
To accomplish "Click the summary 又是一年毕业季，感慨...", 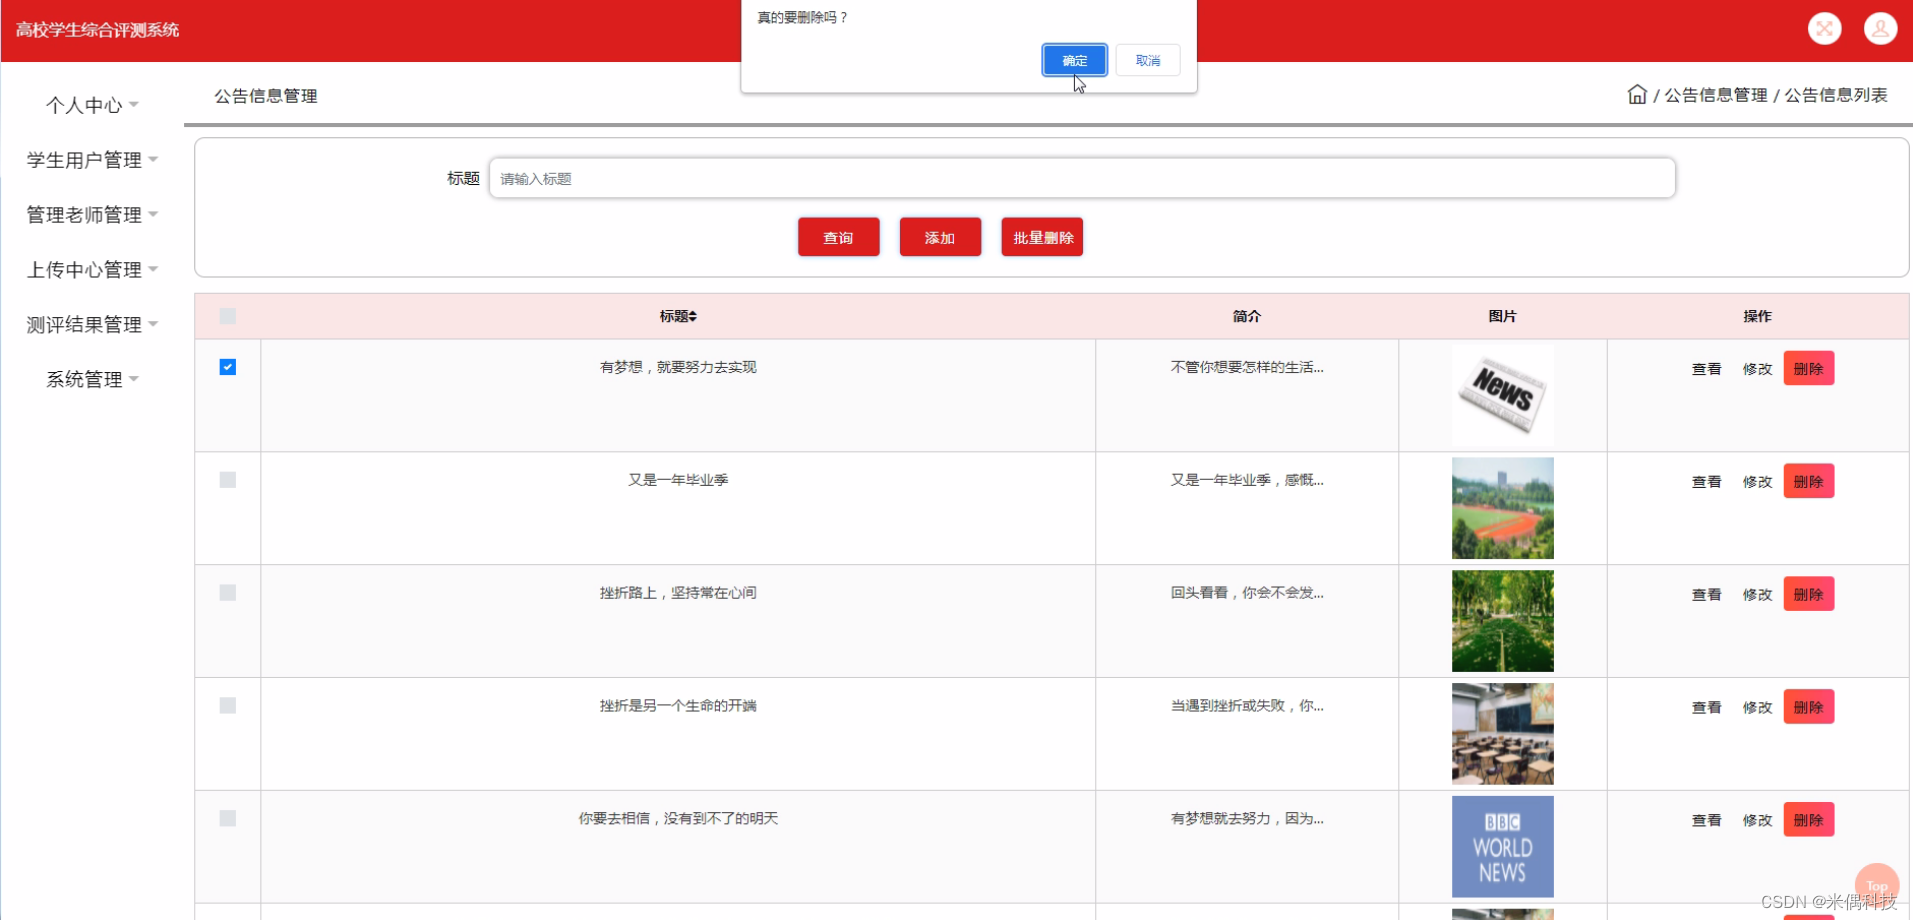I will coord(1247,480).
